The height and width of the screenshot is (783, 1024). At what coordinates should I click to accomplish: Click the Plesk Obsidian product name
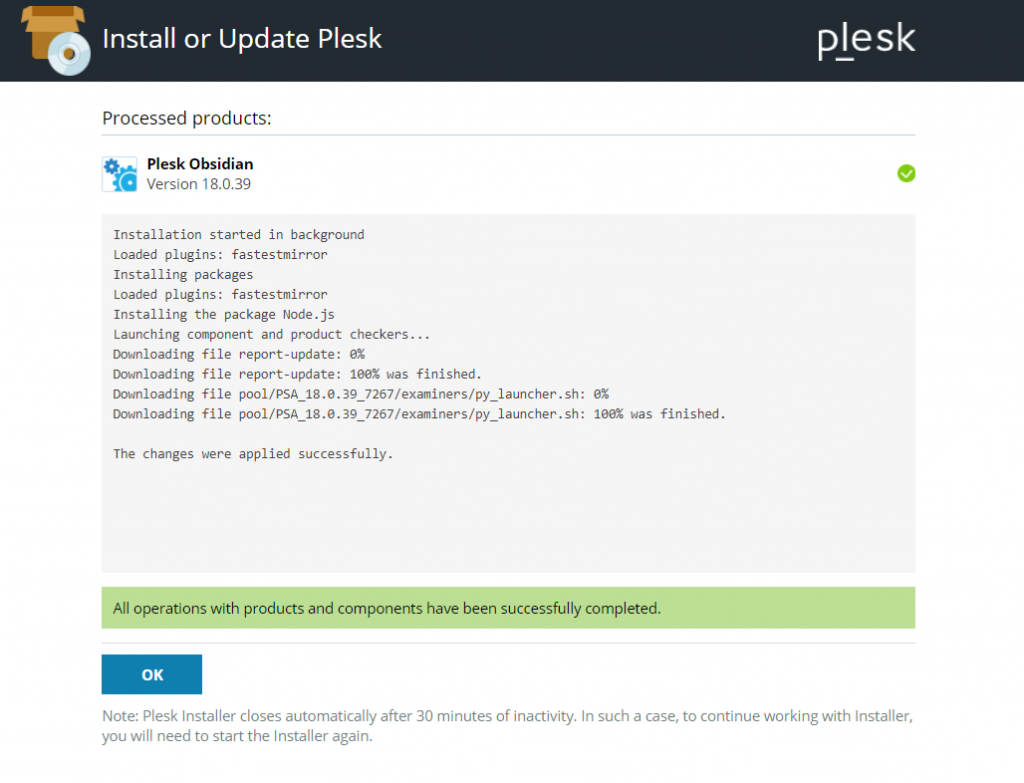pyautogui.click(x=200, y=163)
